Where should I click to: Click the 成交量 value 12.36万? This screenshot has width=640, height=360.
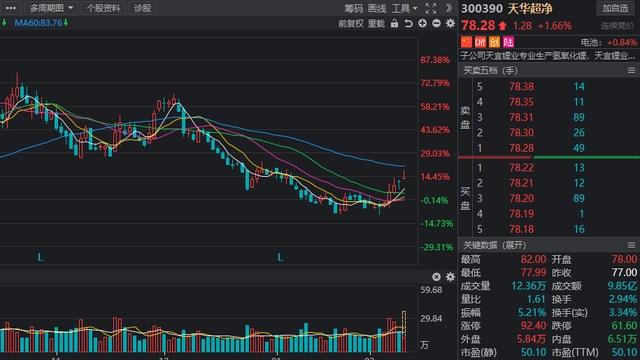pyautogui.click(x=529, y=286)
